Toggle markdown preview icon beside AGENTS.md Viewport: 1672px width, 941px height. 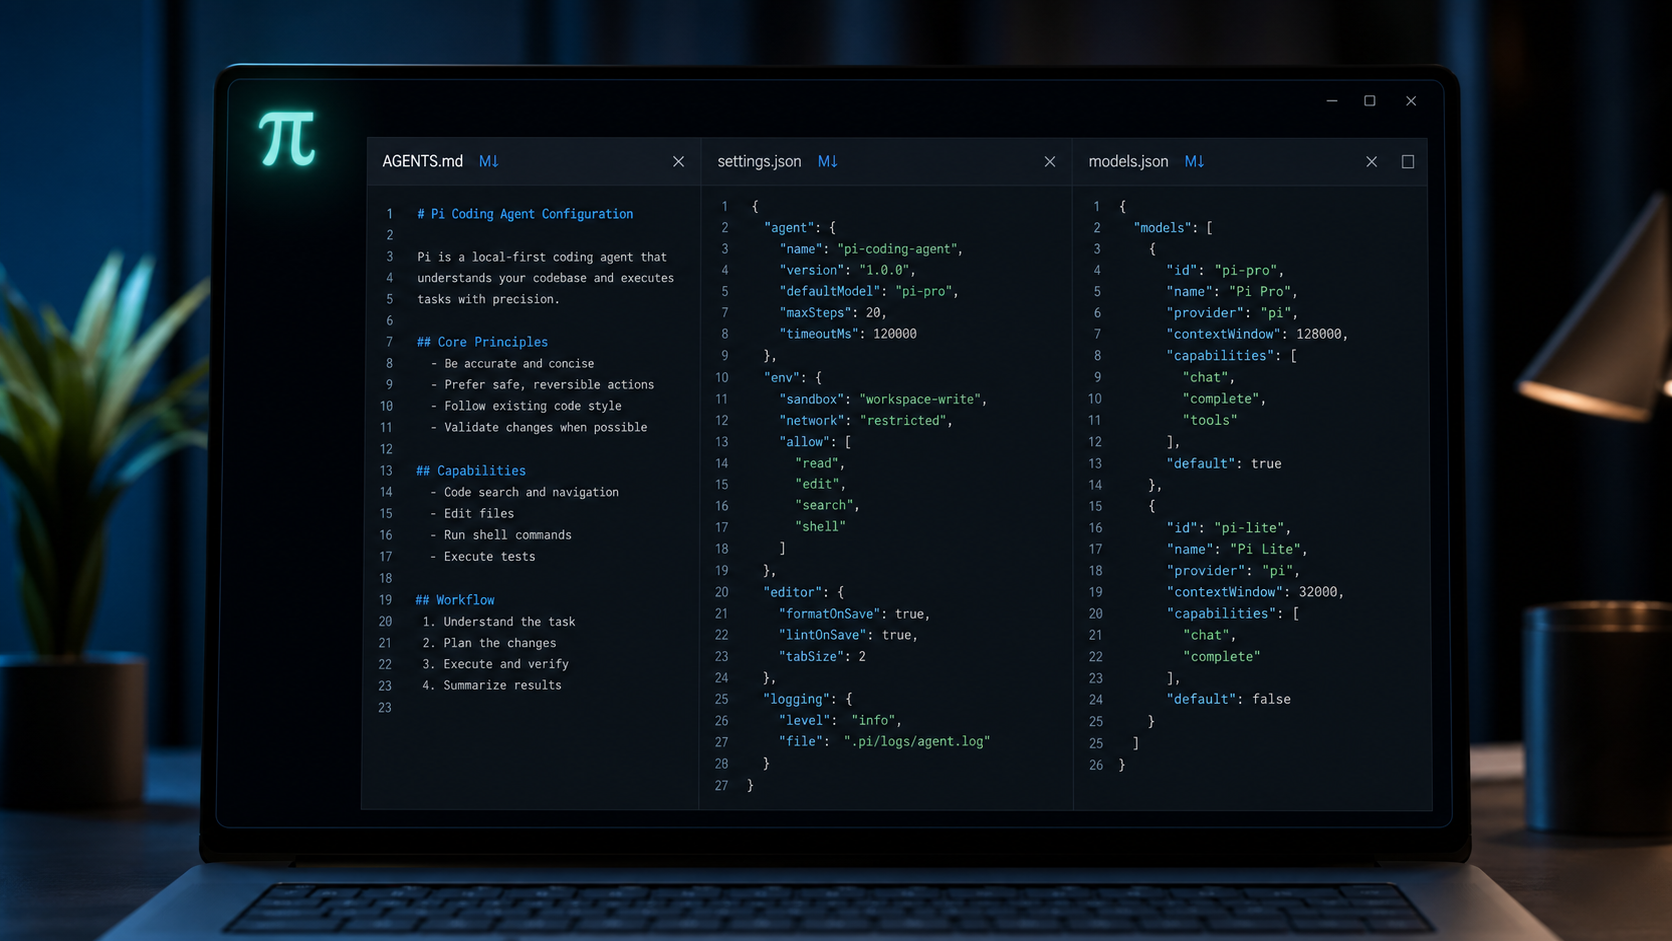tap(488, 161)
